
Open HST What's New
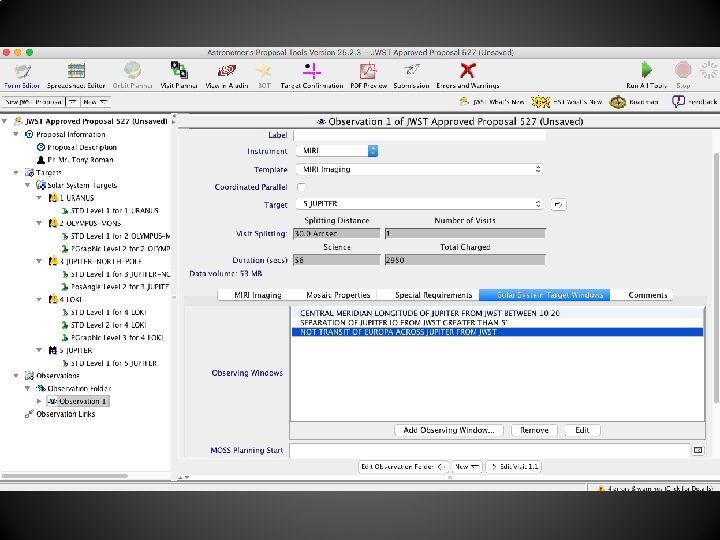(x=567, y=102)
